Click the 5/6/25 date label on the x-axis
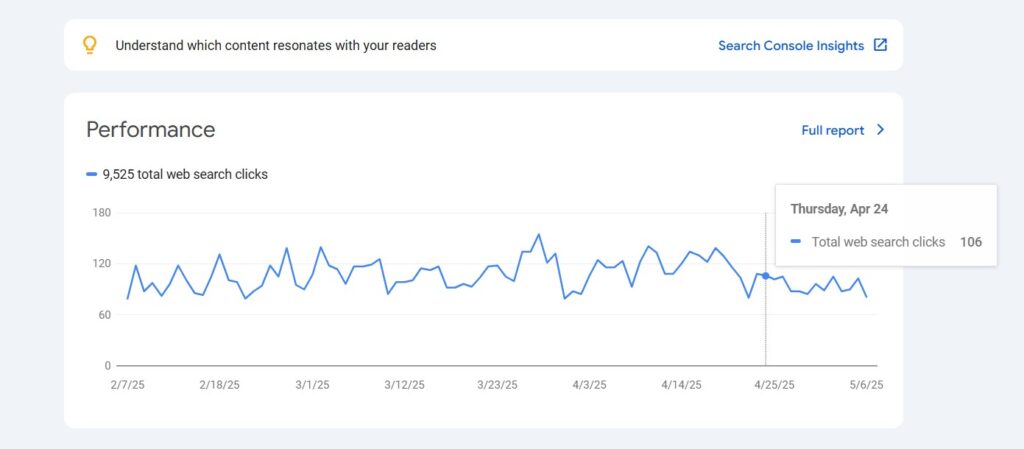The width and height of the screenshot is (1024, 449). click(x=866, y=385)
